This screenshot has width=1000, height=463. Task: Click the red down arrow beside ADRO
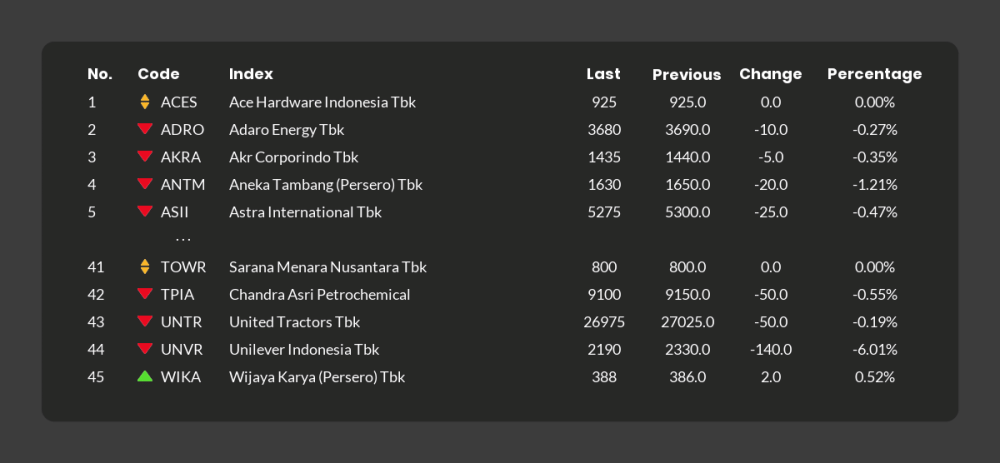tap(145, 129)
